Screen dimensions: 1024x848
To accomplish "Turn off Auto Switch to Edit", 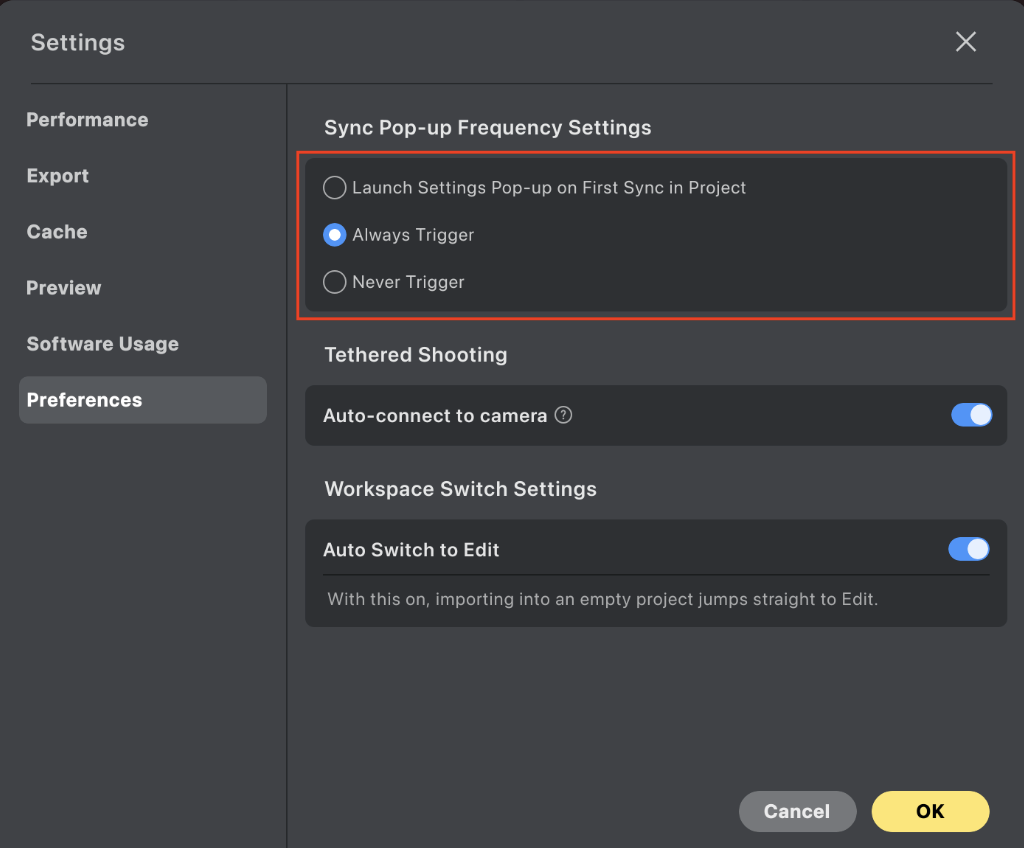I will [x=969, y=549].
